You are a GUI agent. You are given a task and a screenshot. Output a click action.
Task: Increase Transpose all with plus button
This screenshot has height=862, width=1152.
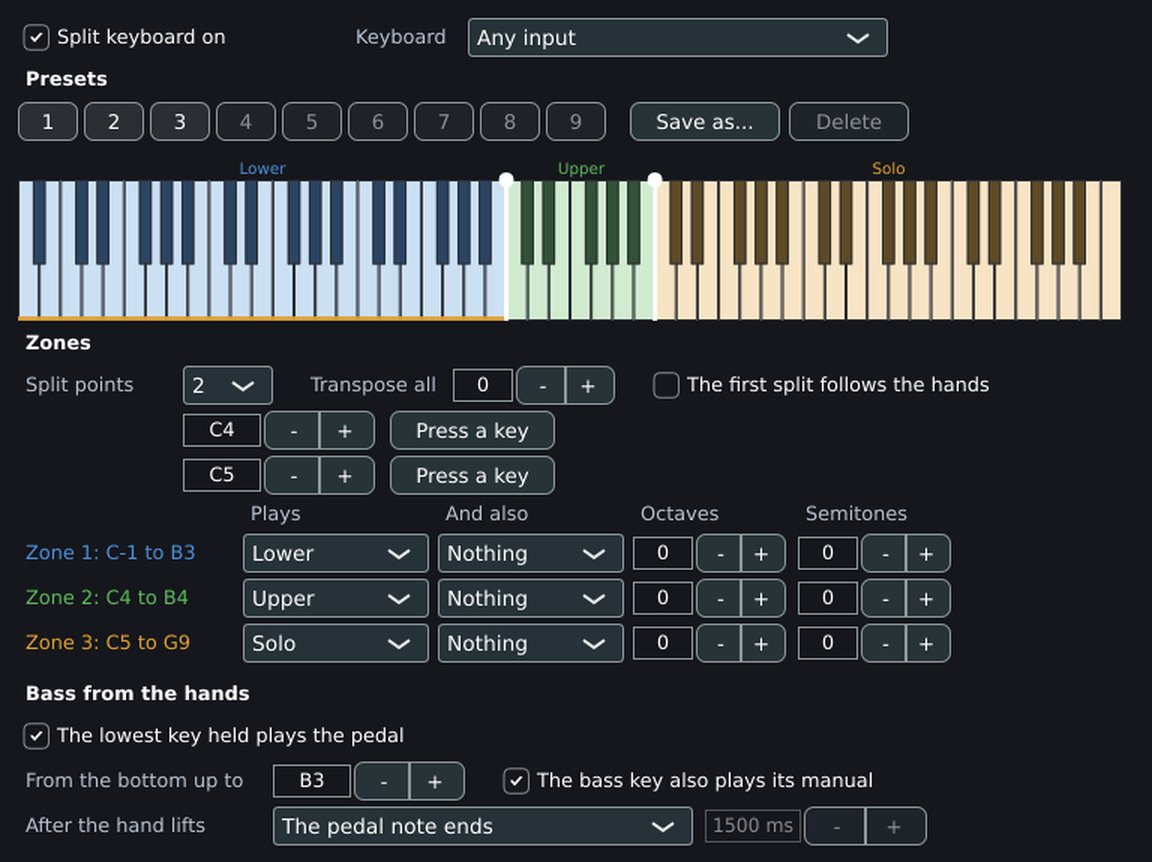pyautogui.click(x=589, y=385)
